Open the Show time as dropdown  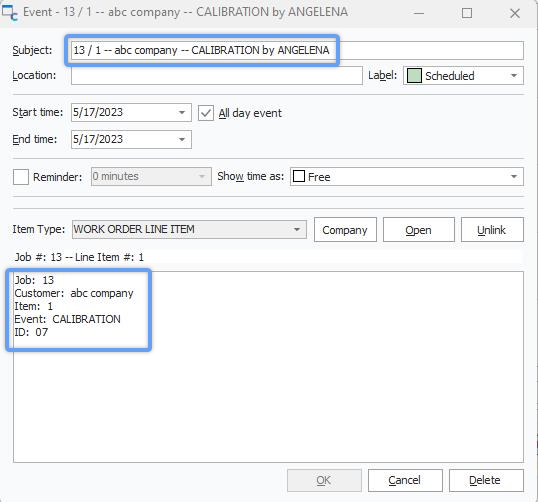coord(407,177)
